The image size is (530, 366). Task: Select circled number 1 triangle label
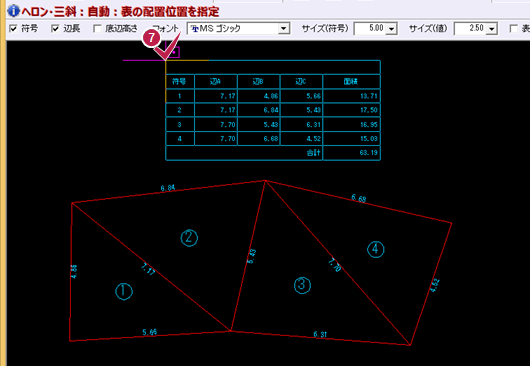[124, 291]
